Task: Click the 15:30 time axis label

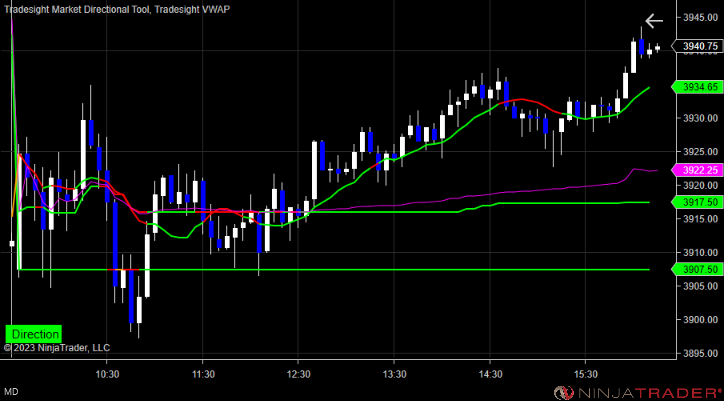Action: pyautogui.click(x=585, y=374)
